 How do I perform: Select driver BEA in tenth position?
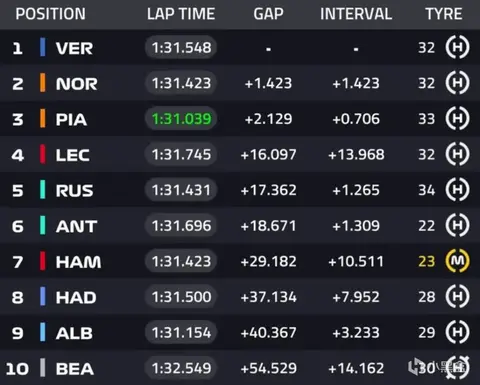[75, 369]
